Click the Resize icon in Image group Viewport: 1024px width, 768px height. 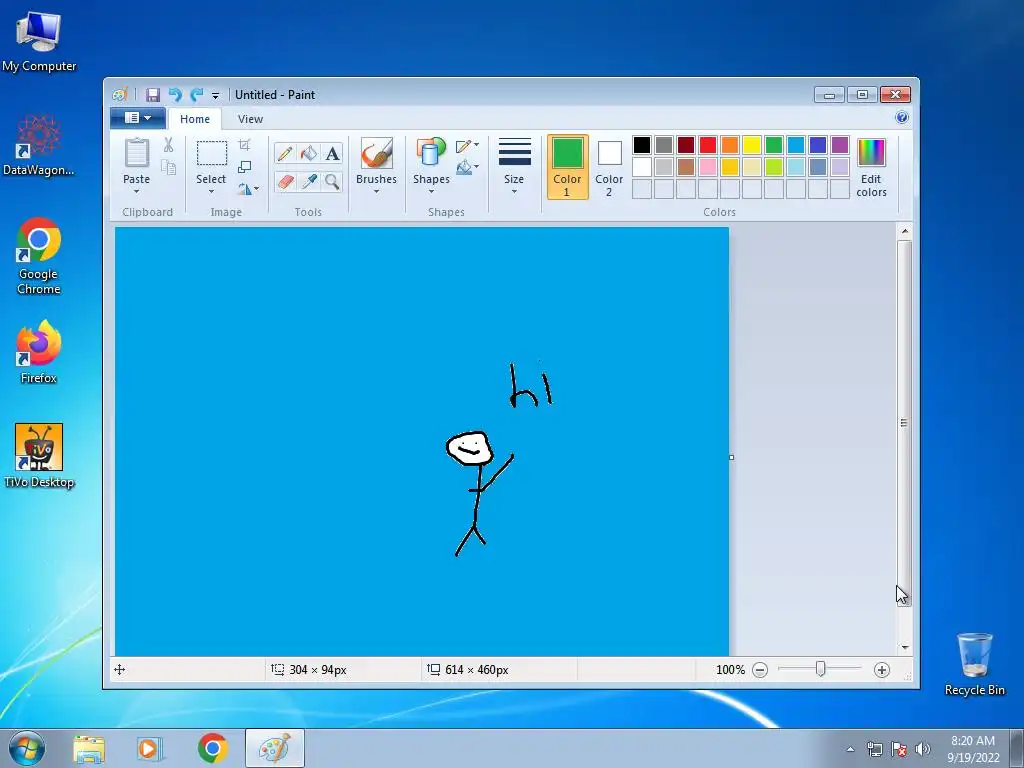click(x=244, y=167)
